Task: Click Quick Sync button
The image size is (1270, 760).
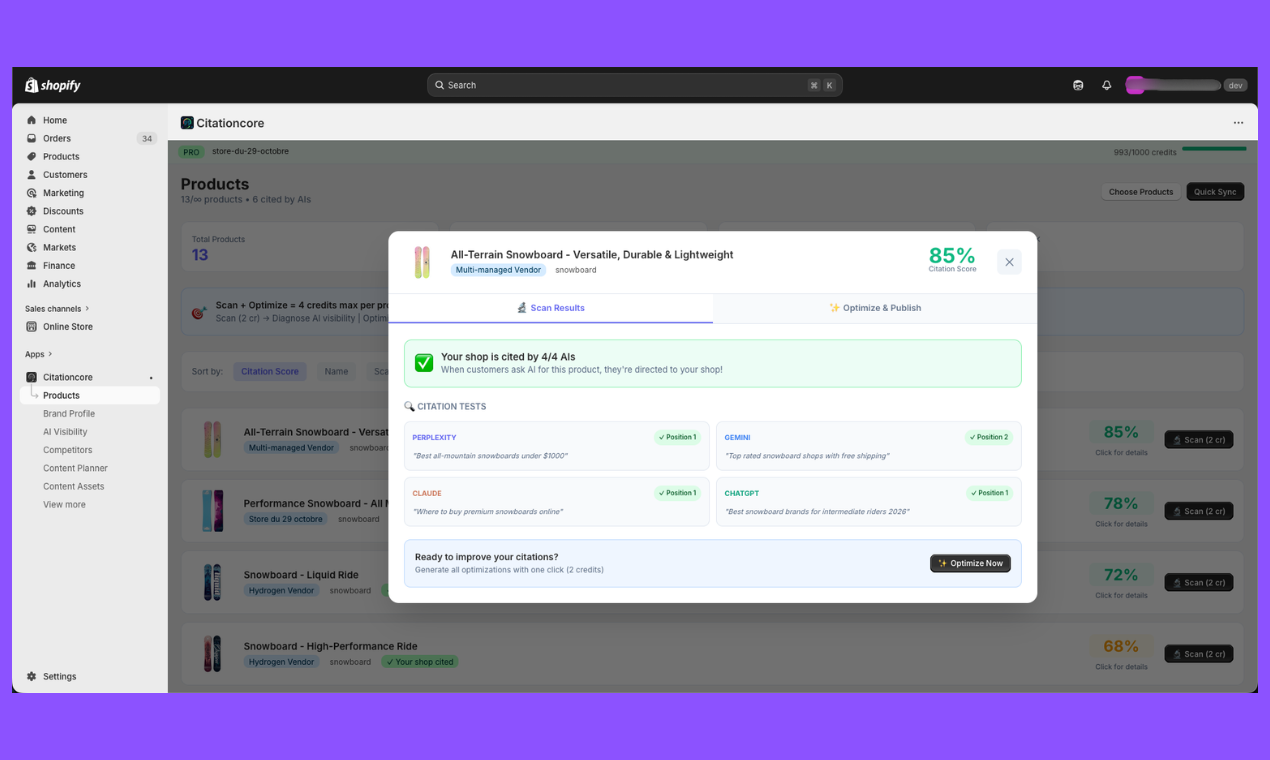Action: pos(1215,192)
